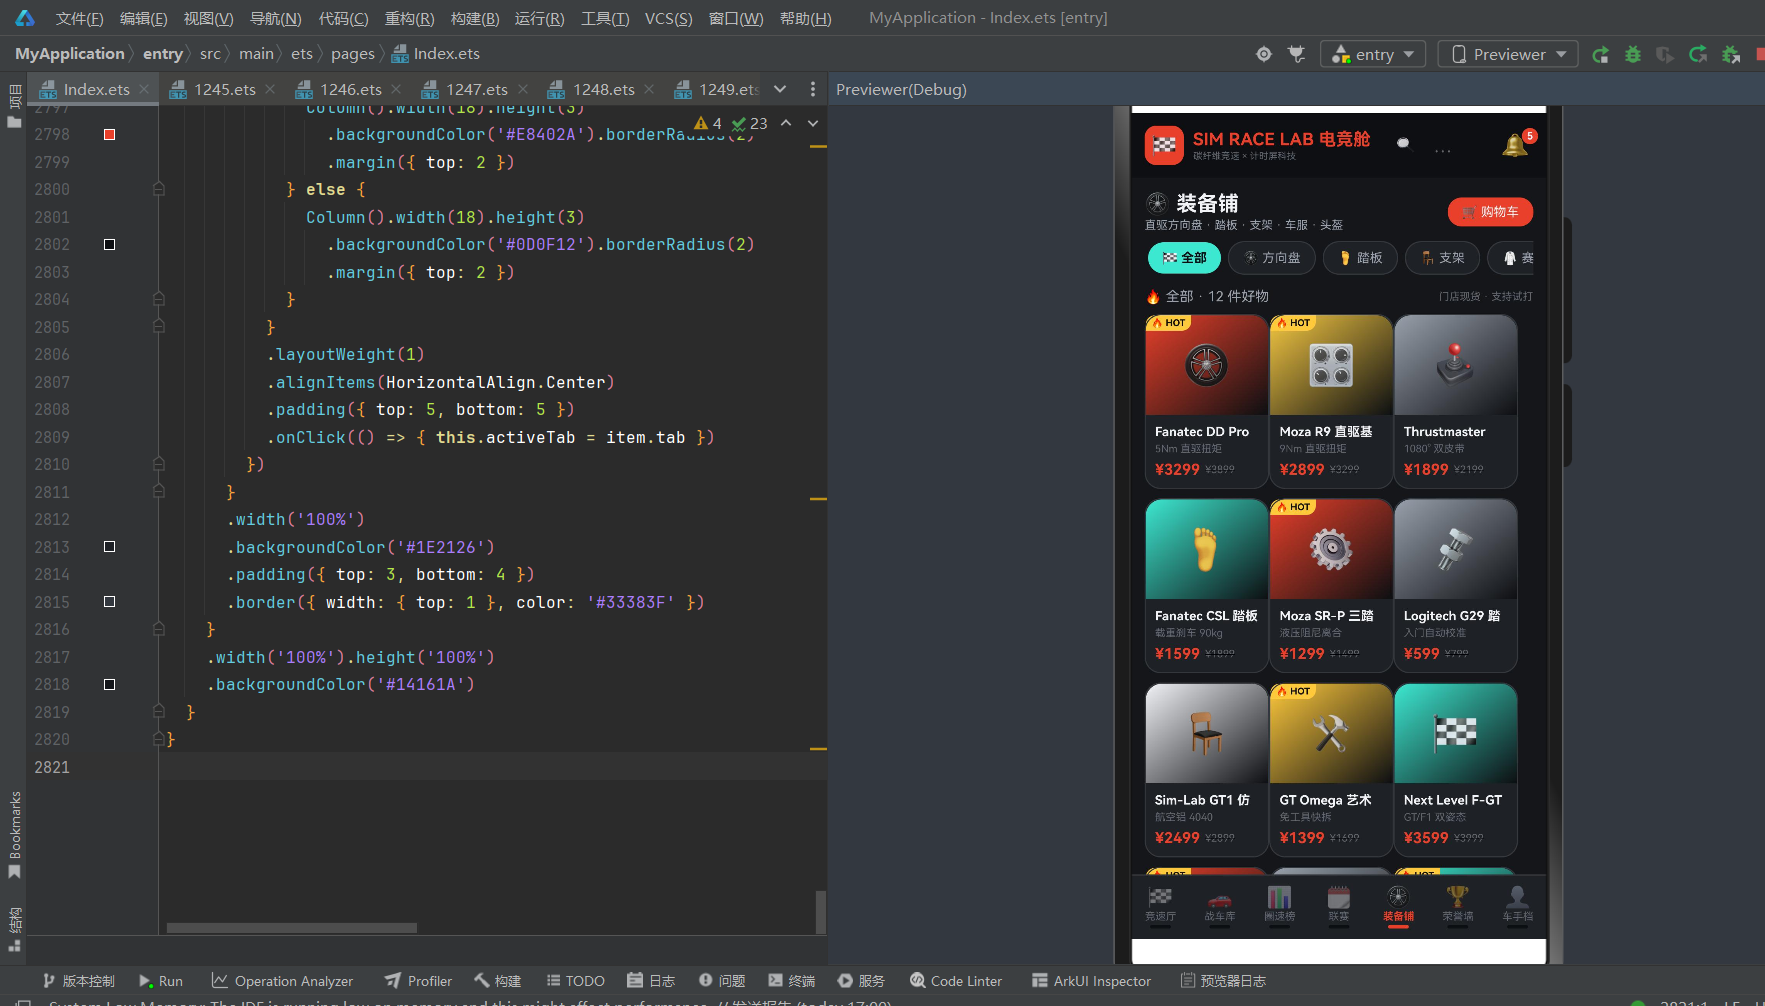Screen dimensions: 1765x1006
Task: Click the #14161A color swatch at line 2818
Action: 110,684
